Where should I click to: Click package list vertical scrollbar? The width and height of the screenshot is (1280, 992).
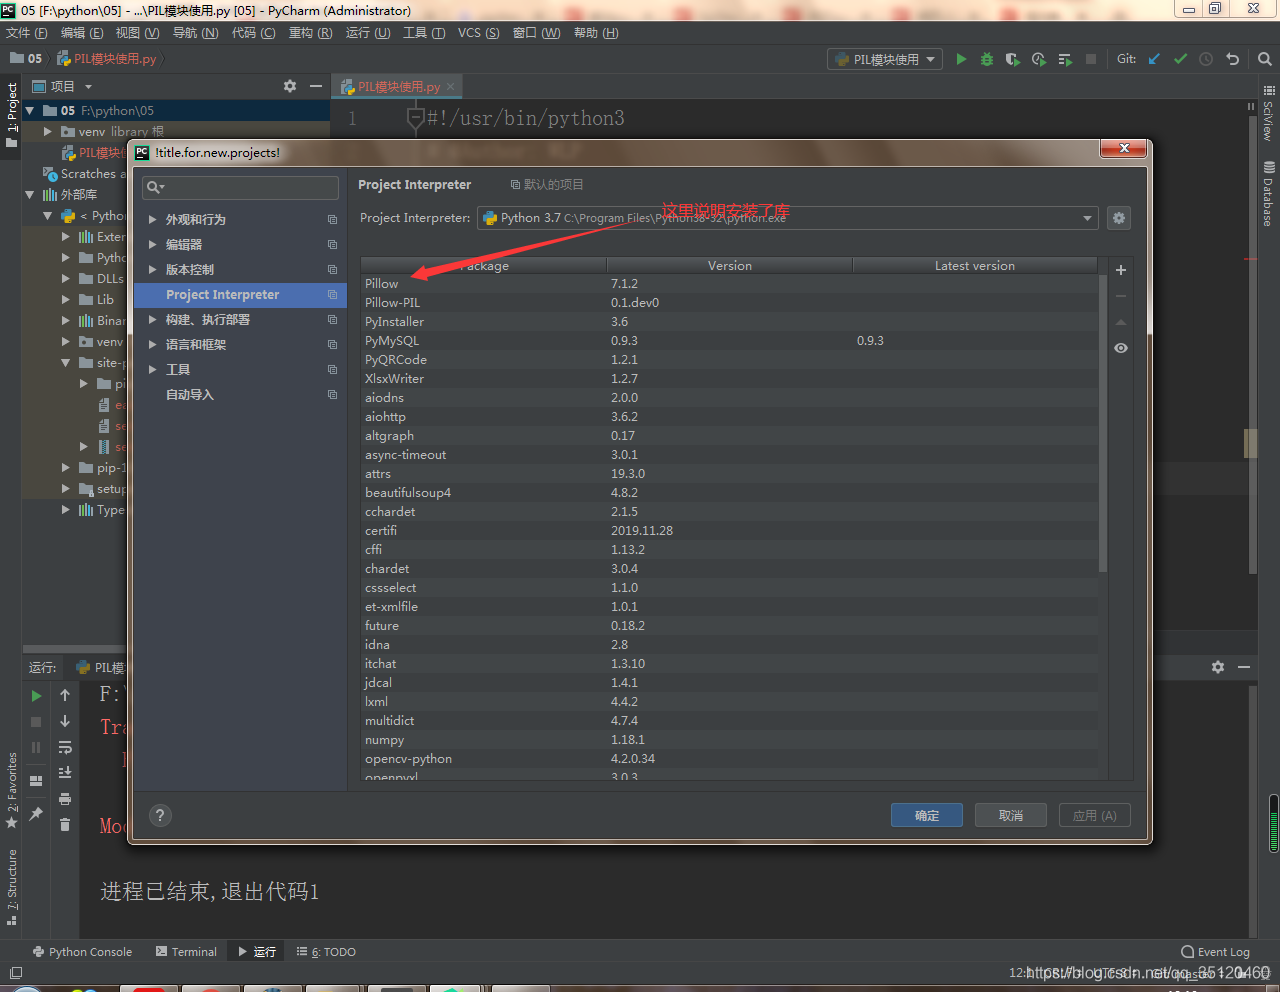[1103, 424]
